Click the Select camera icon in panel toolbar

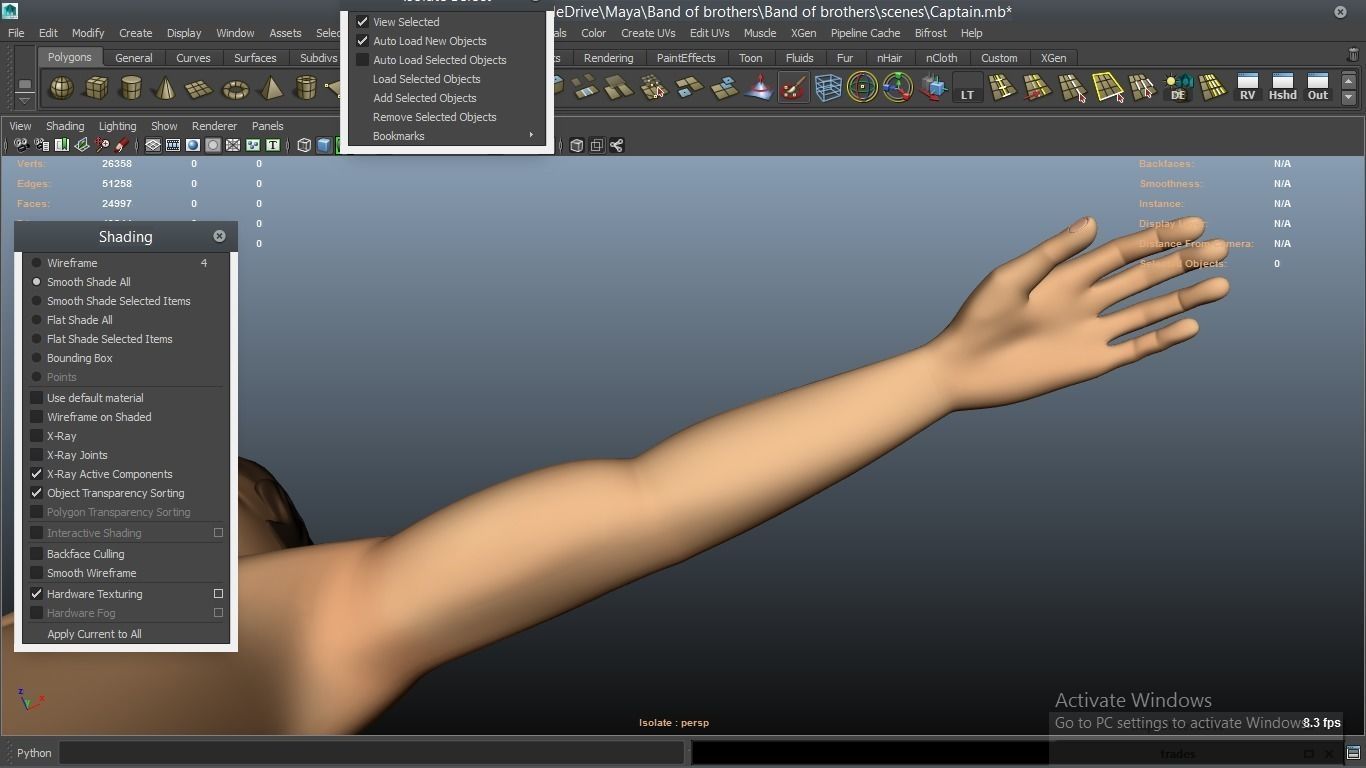pos(21,146)
